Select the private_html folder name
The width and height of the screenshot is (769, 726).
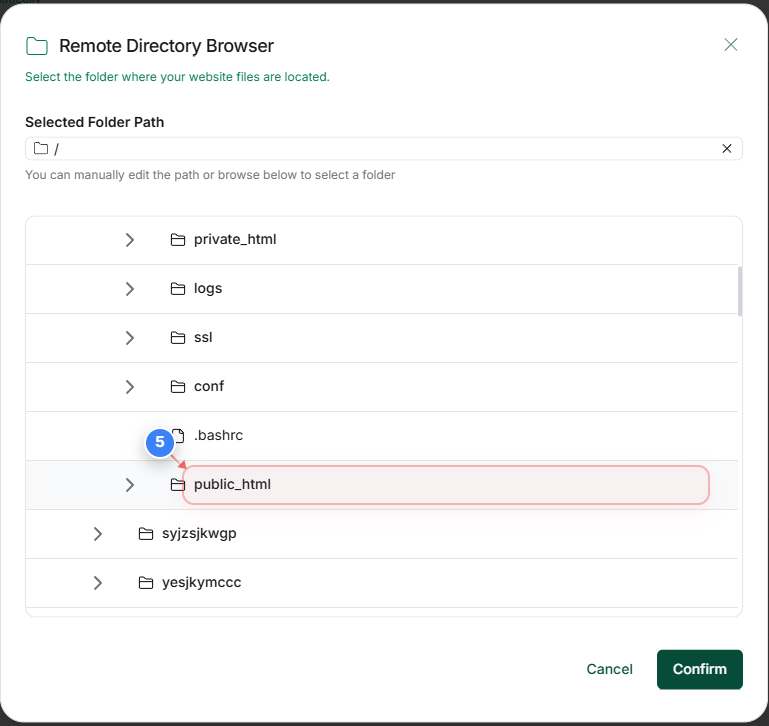click(x=235, y=239)
